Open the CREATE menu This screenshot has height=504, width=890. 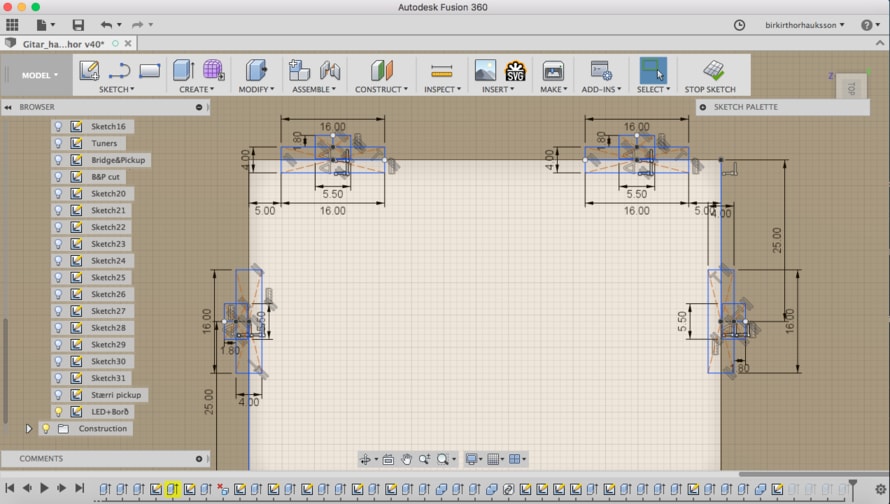click(x=196, y=89)
